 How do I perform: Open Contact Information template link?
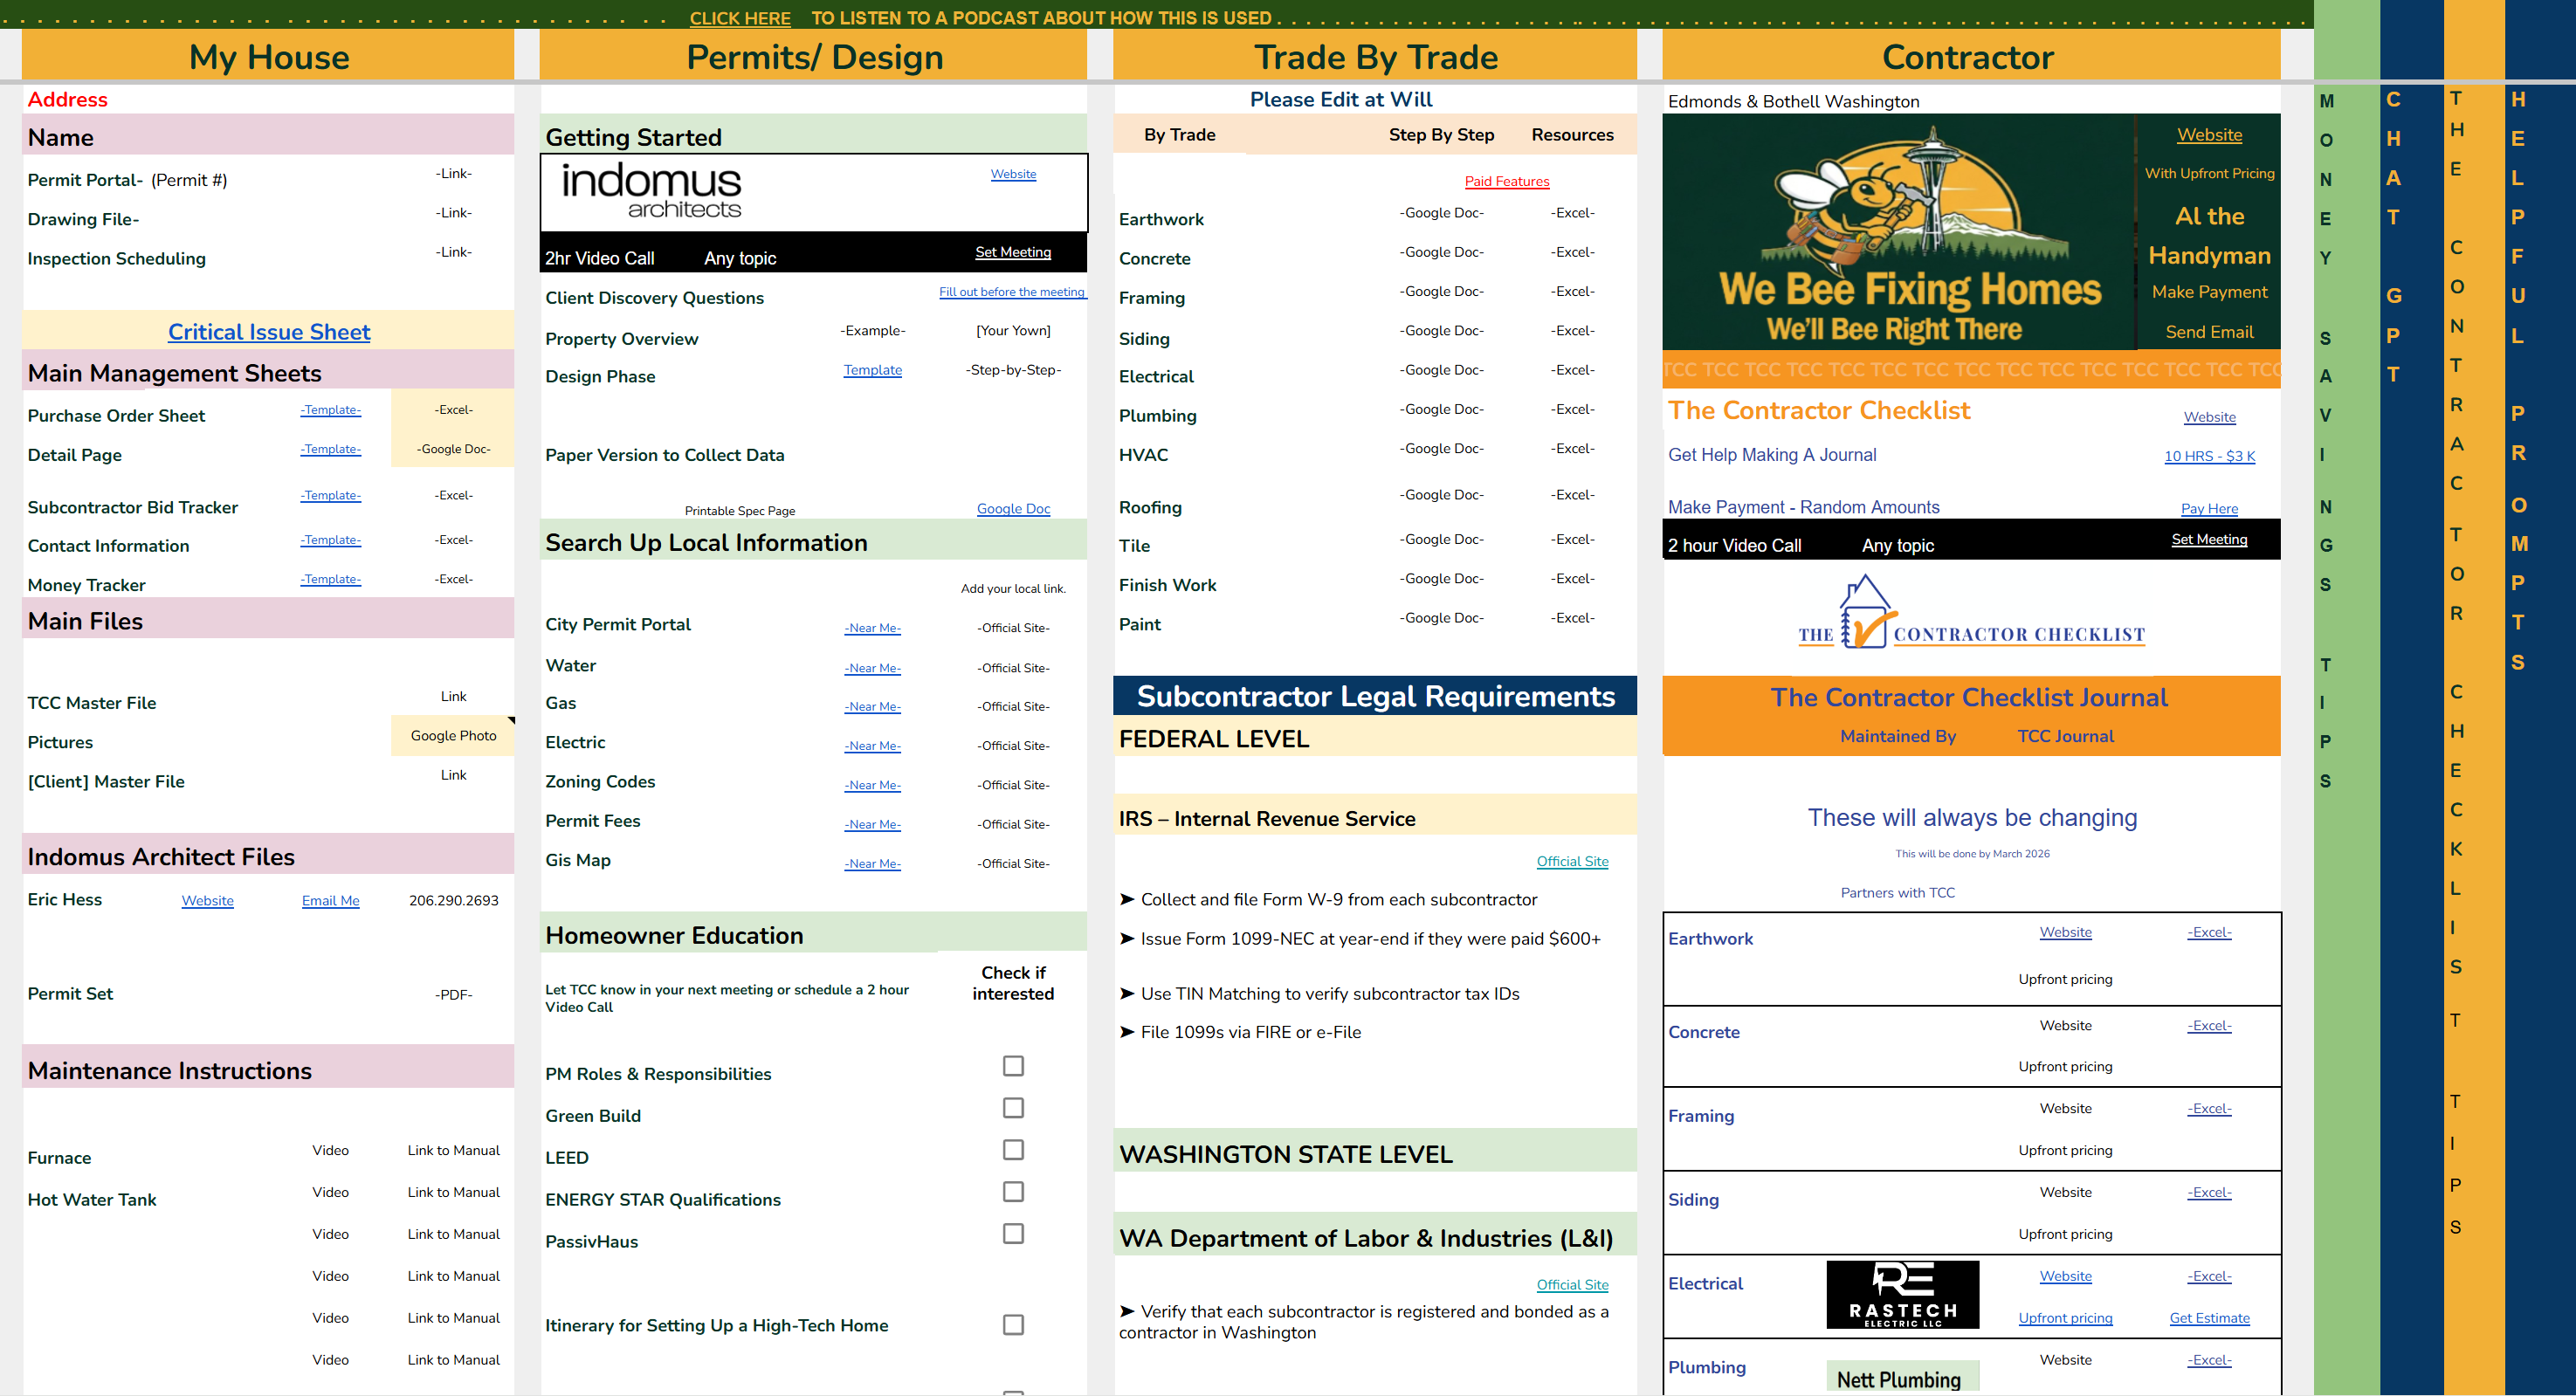(331, 540)
